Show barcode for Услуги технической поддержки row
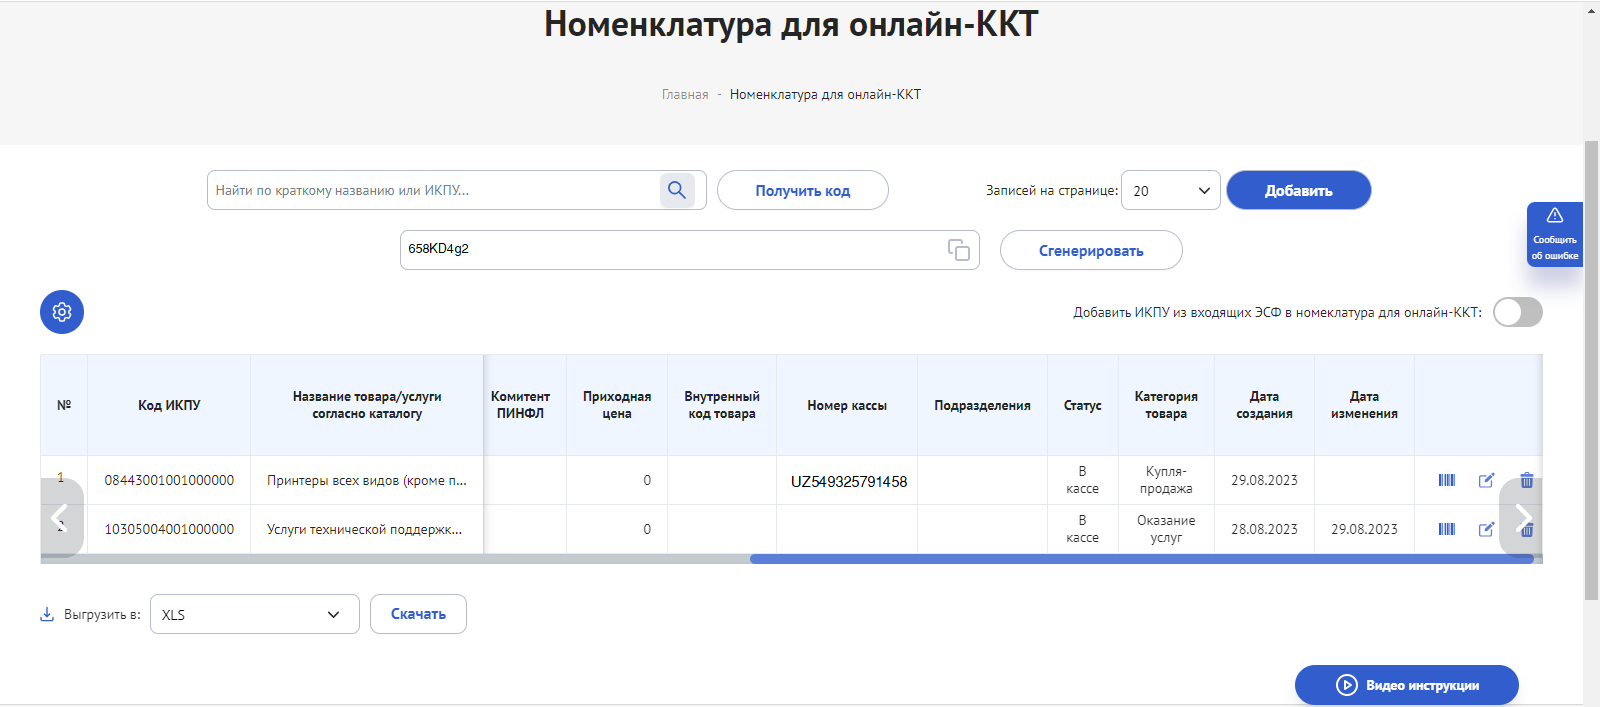1600x707 pixels. click(x=1446, y=529)
